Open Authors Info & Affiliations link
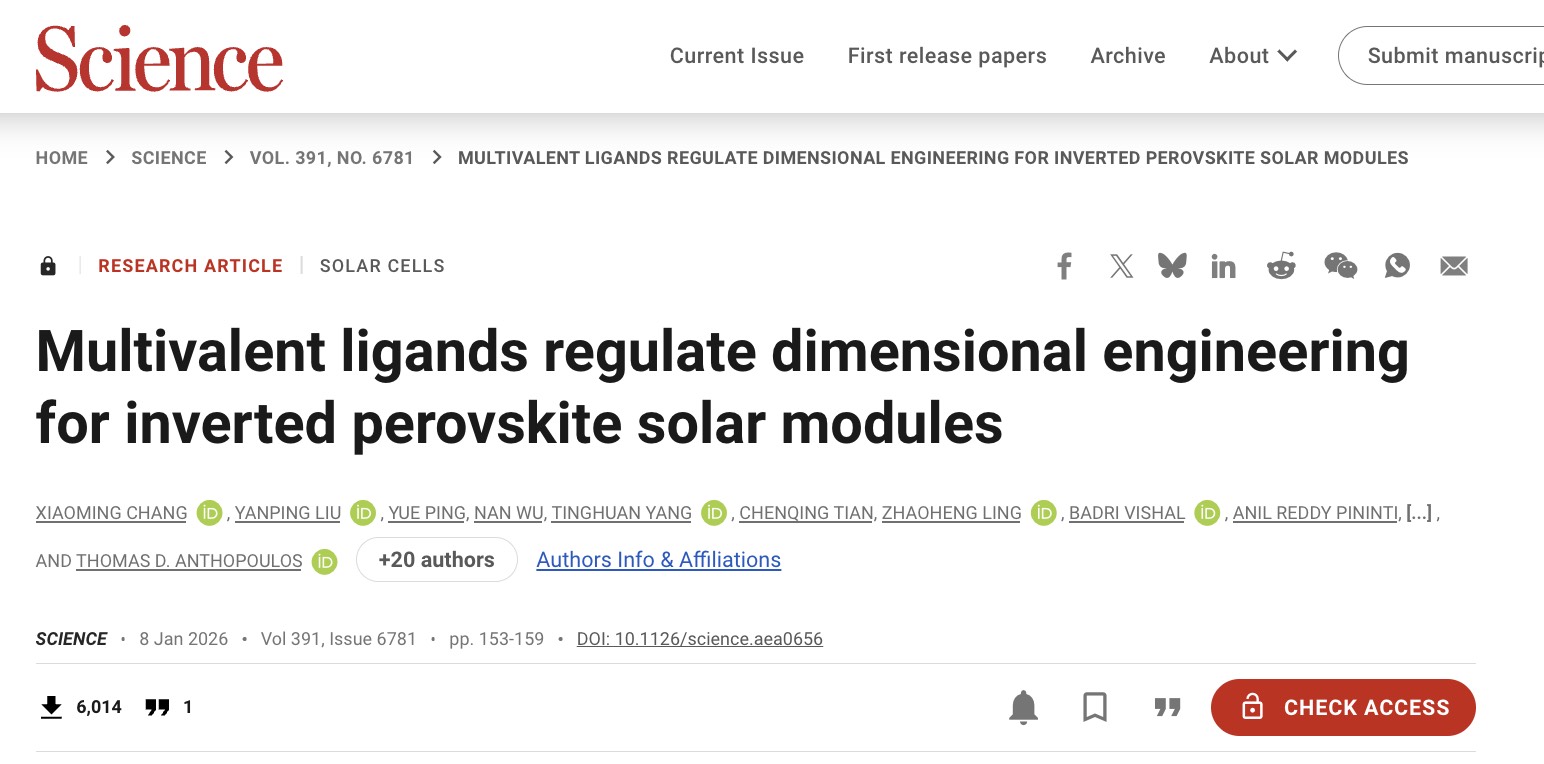Viewport: 1544px width, 764px height. 658,560
